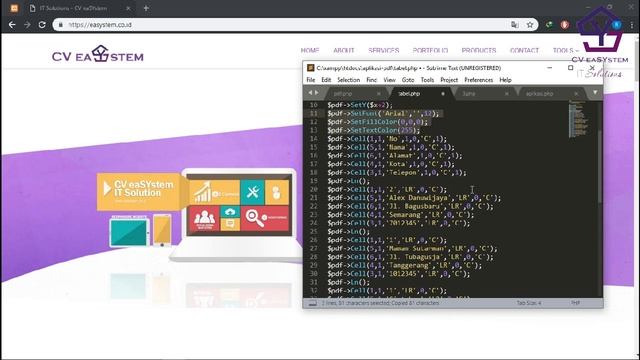
Task: Open Sublime Text Edit menu
Action: pos(326,80)
